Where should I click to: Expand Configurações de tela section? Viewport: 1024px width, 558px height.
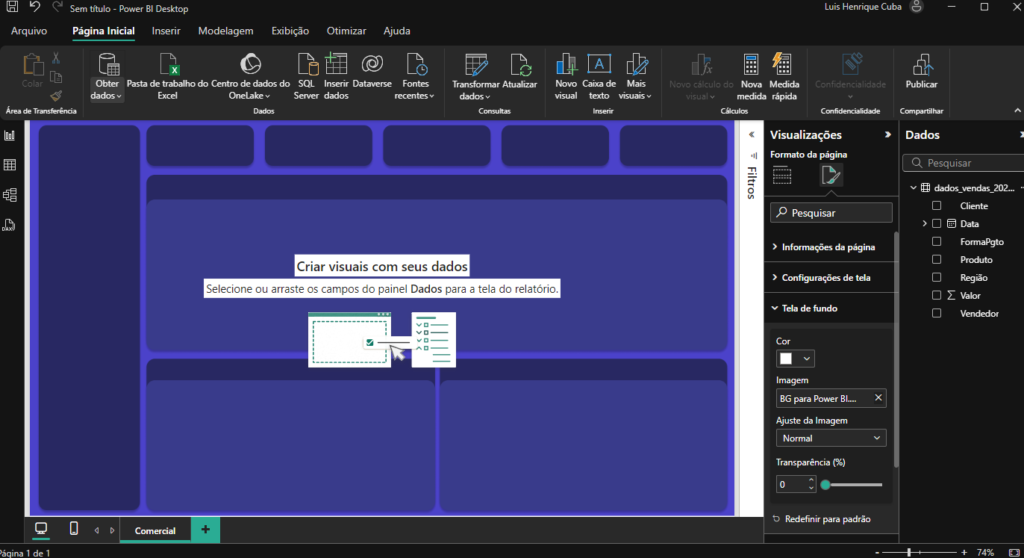[828, 278]
